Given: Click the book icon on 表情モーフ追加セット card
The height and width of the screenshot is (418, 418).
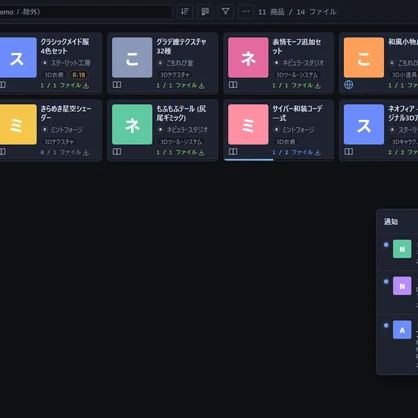Looking at the screenshot, I should (233, 85).
